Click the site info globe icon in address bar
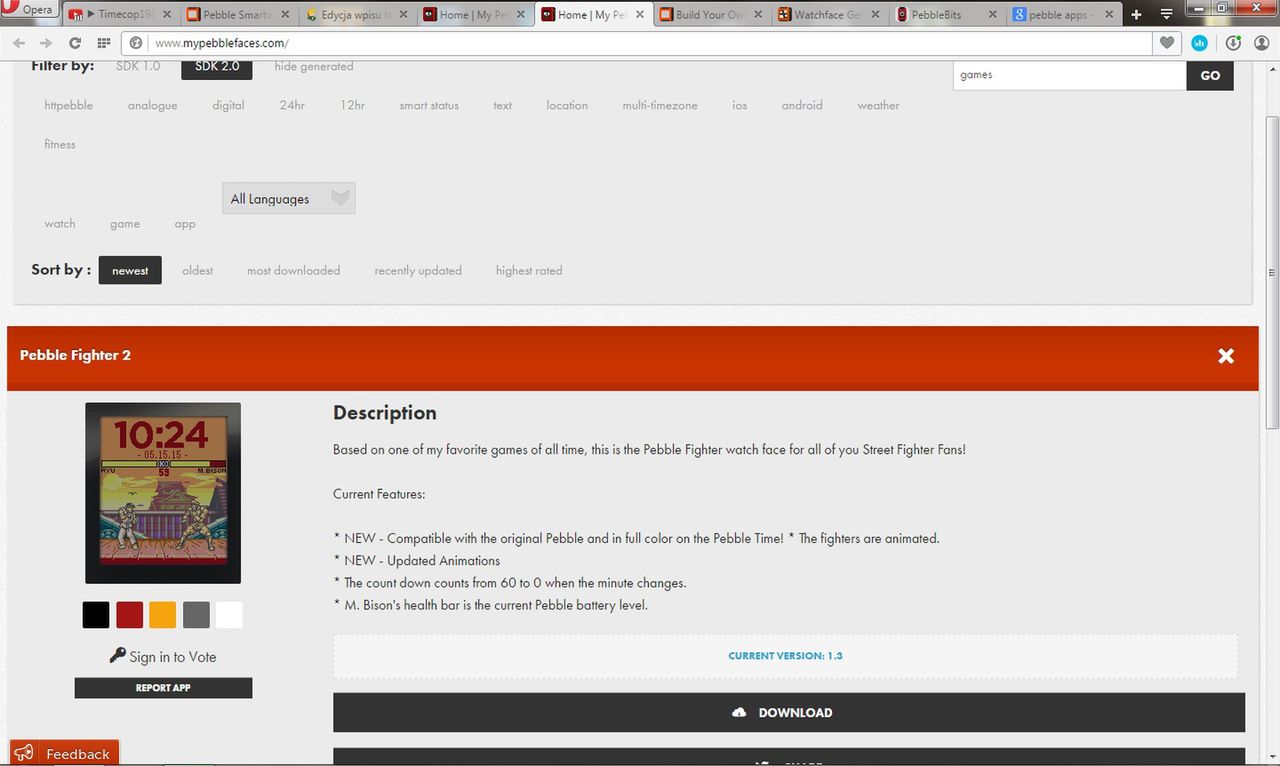 [x=136, y=43]
